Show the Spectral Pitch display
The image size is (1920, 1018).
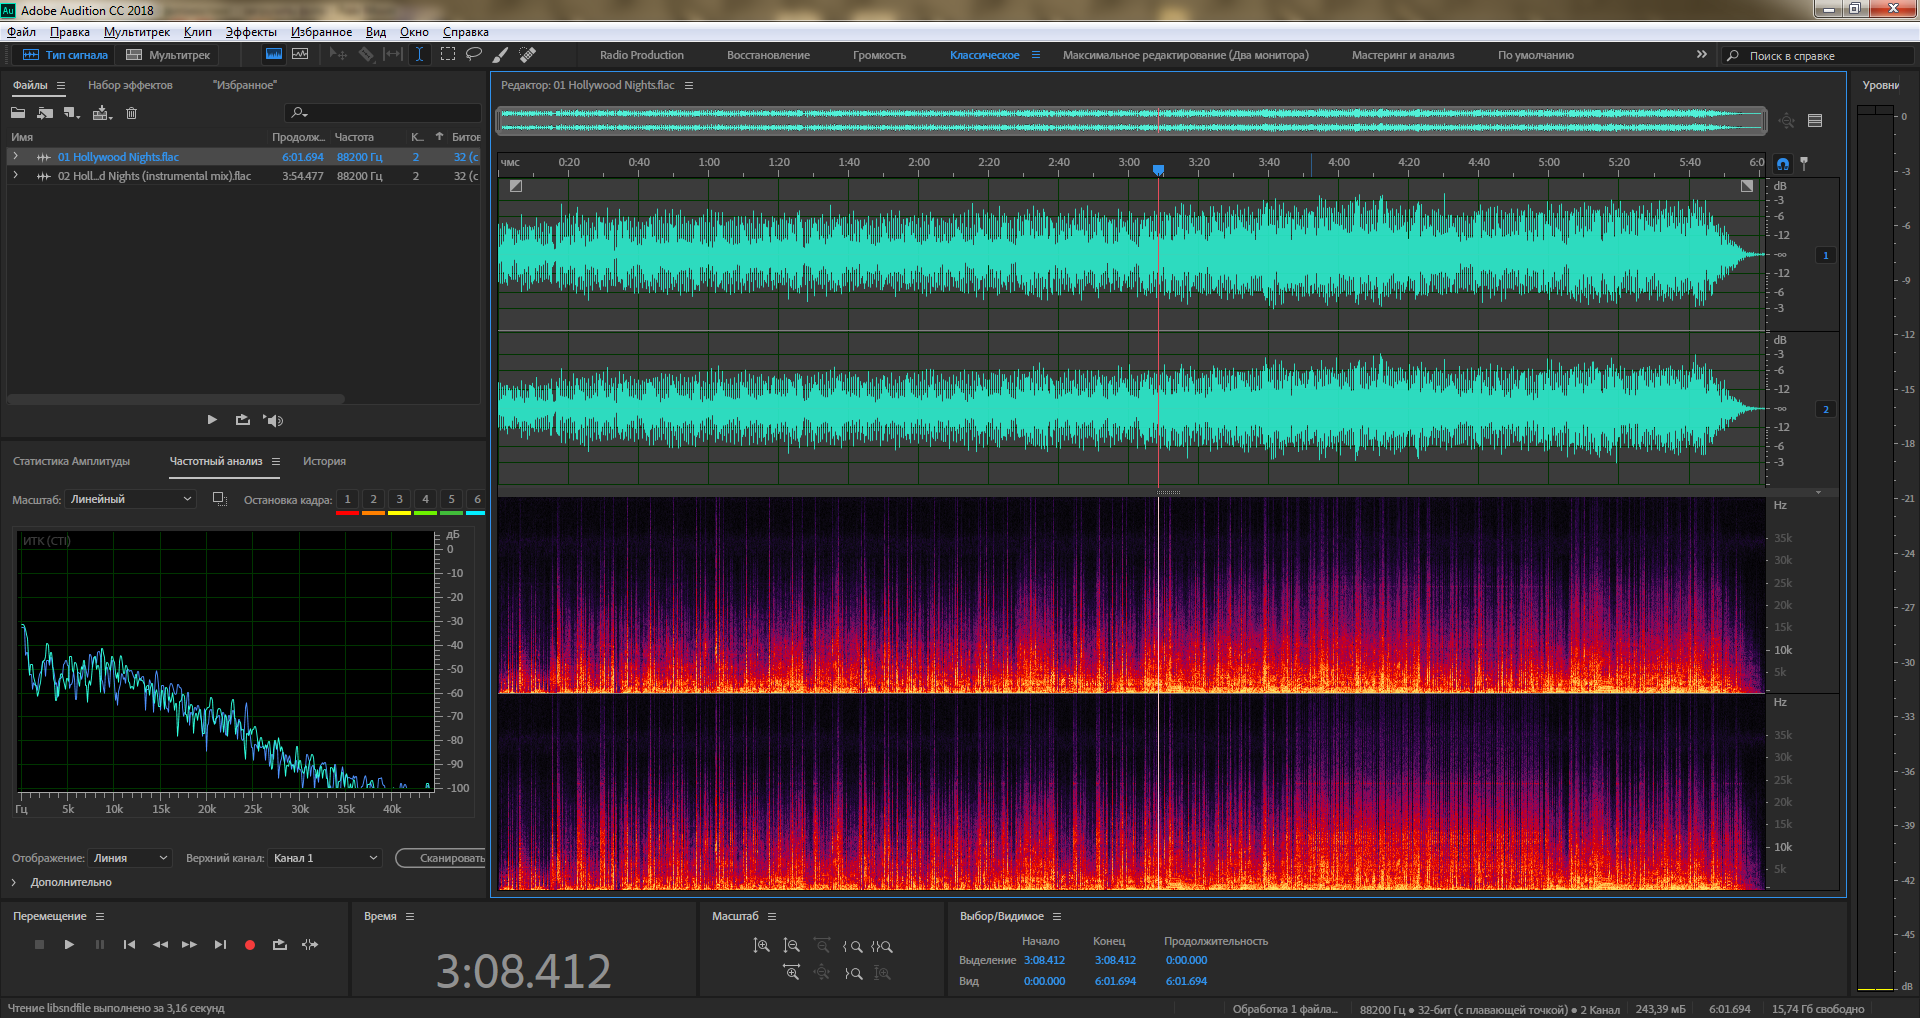coord(300,55)
